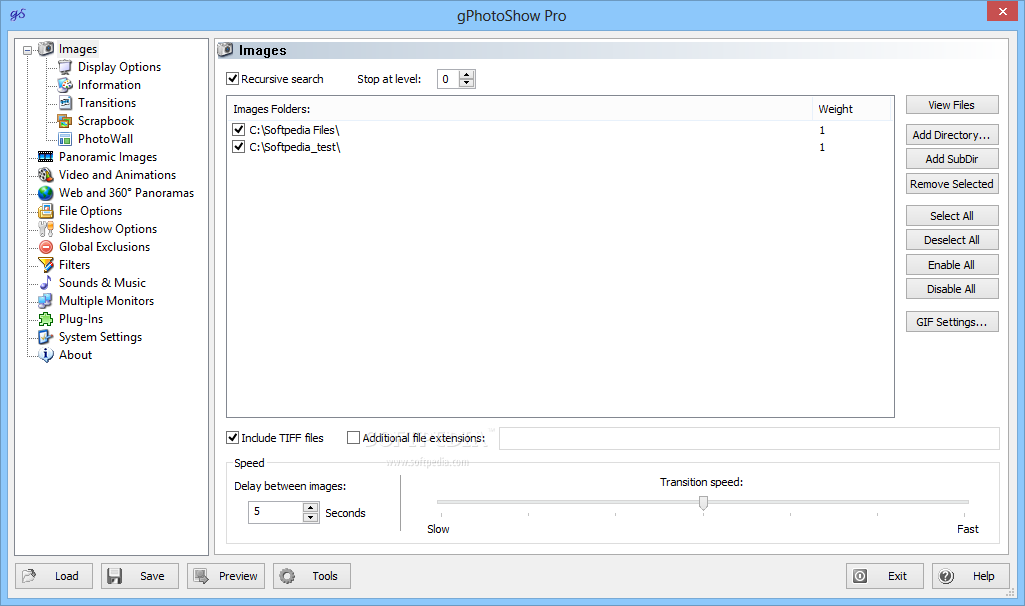
Task: Click the Video and Animations reel icon
Action: point(46,175)
